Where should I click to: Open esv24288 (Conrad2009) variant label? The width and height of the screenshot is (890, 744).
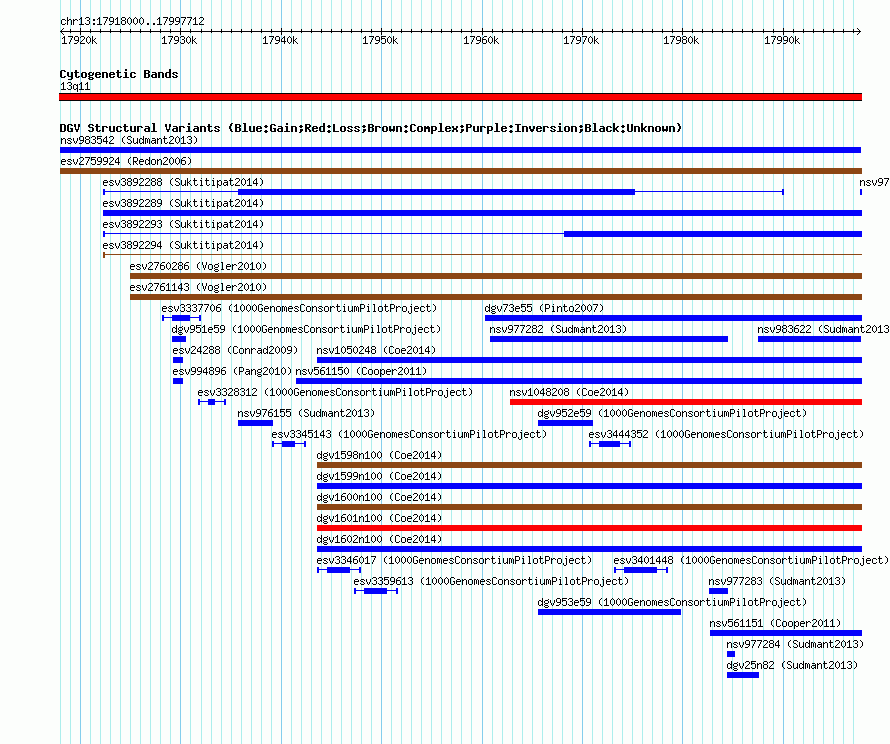(235, 350)
